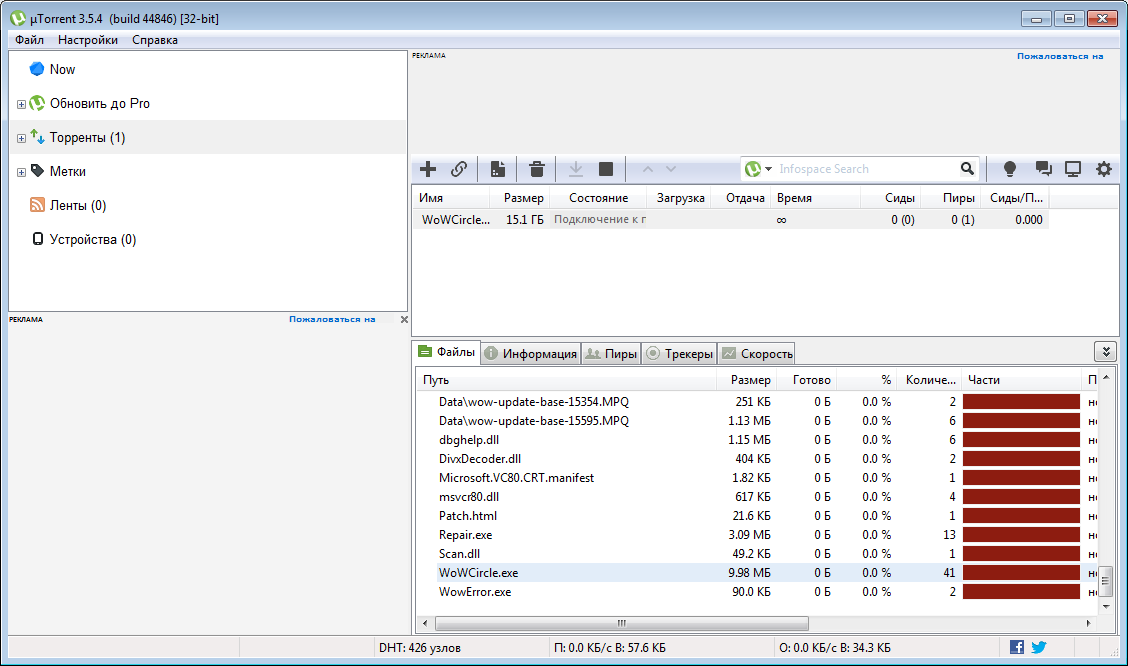Open the chat bubbles icon in toolbar
This screenshot has height=666, width=1128.
tap(1043, 169)
